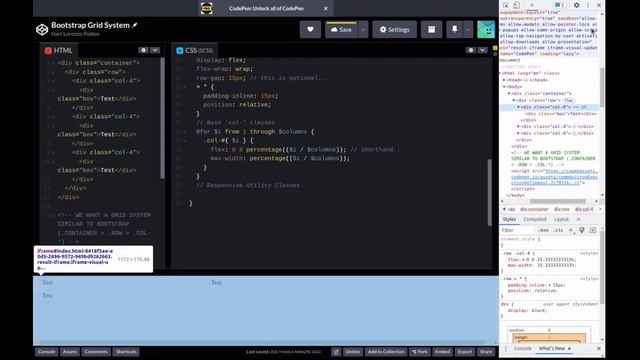640x360 pixels.
Task: Open DevTools kebab menu
Action: pyautogui.click(x=588, y=5)
